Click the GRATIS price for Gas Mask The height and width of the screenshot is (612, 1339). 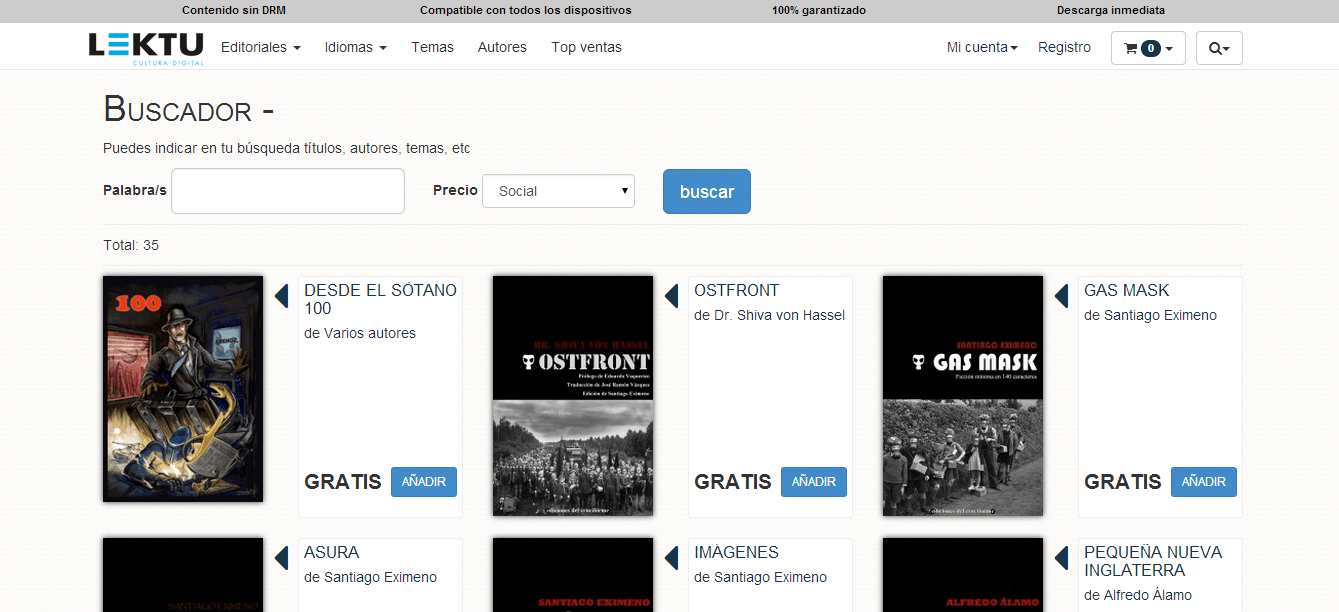(x=1123, y=482)
